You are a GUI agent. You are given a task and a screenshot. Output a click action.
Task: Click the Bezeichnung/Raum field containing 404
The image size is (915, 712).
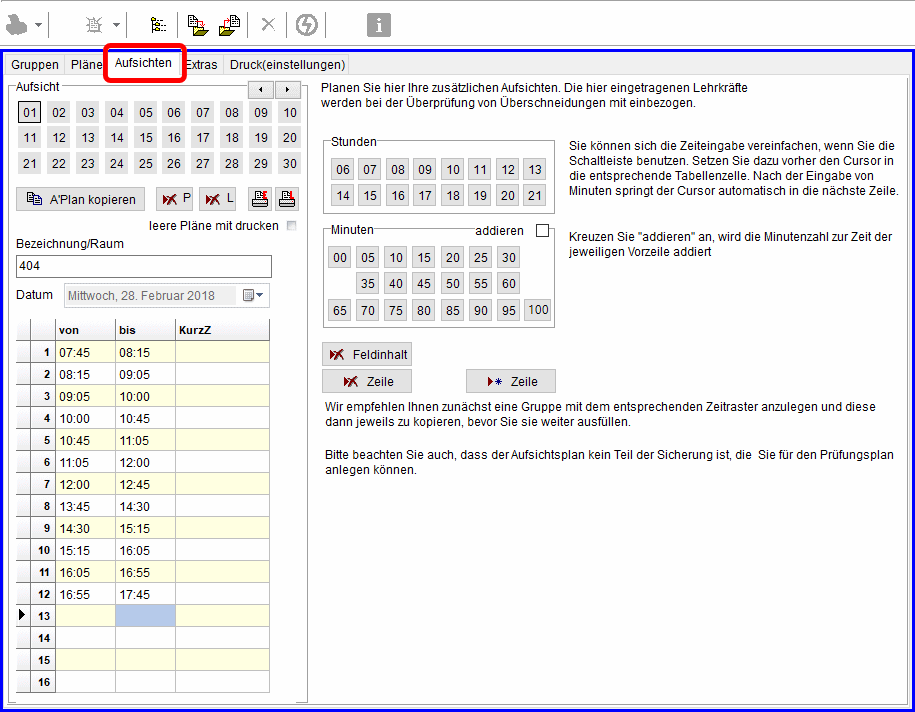(x=144, y=266)
